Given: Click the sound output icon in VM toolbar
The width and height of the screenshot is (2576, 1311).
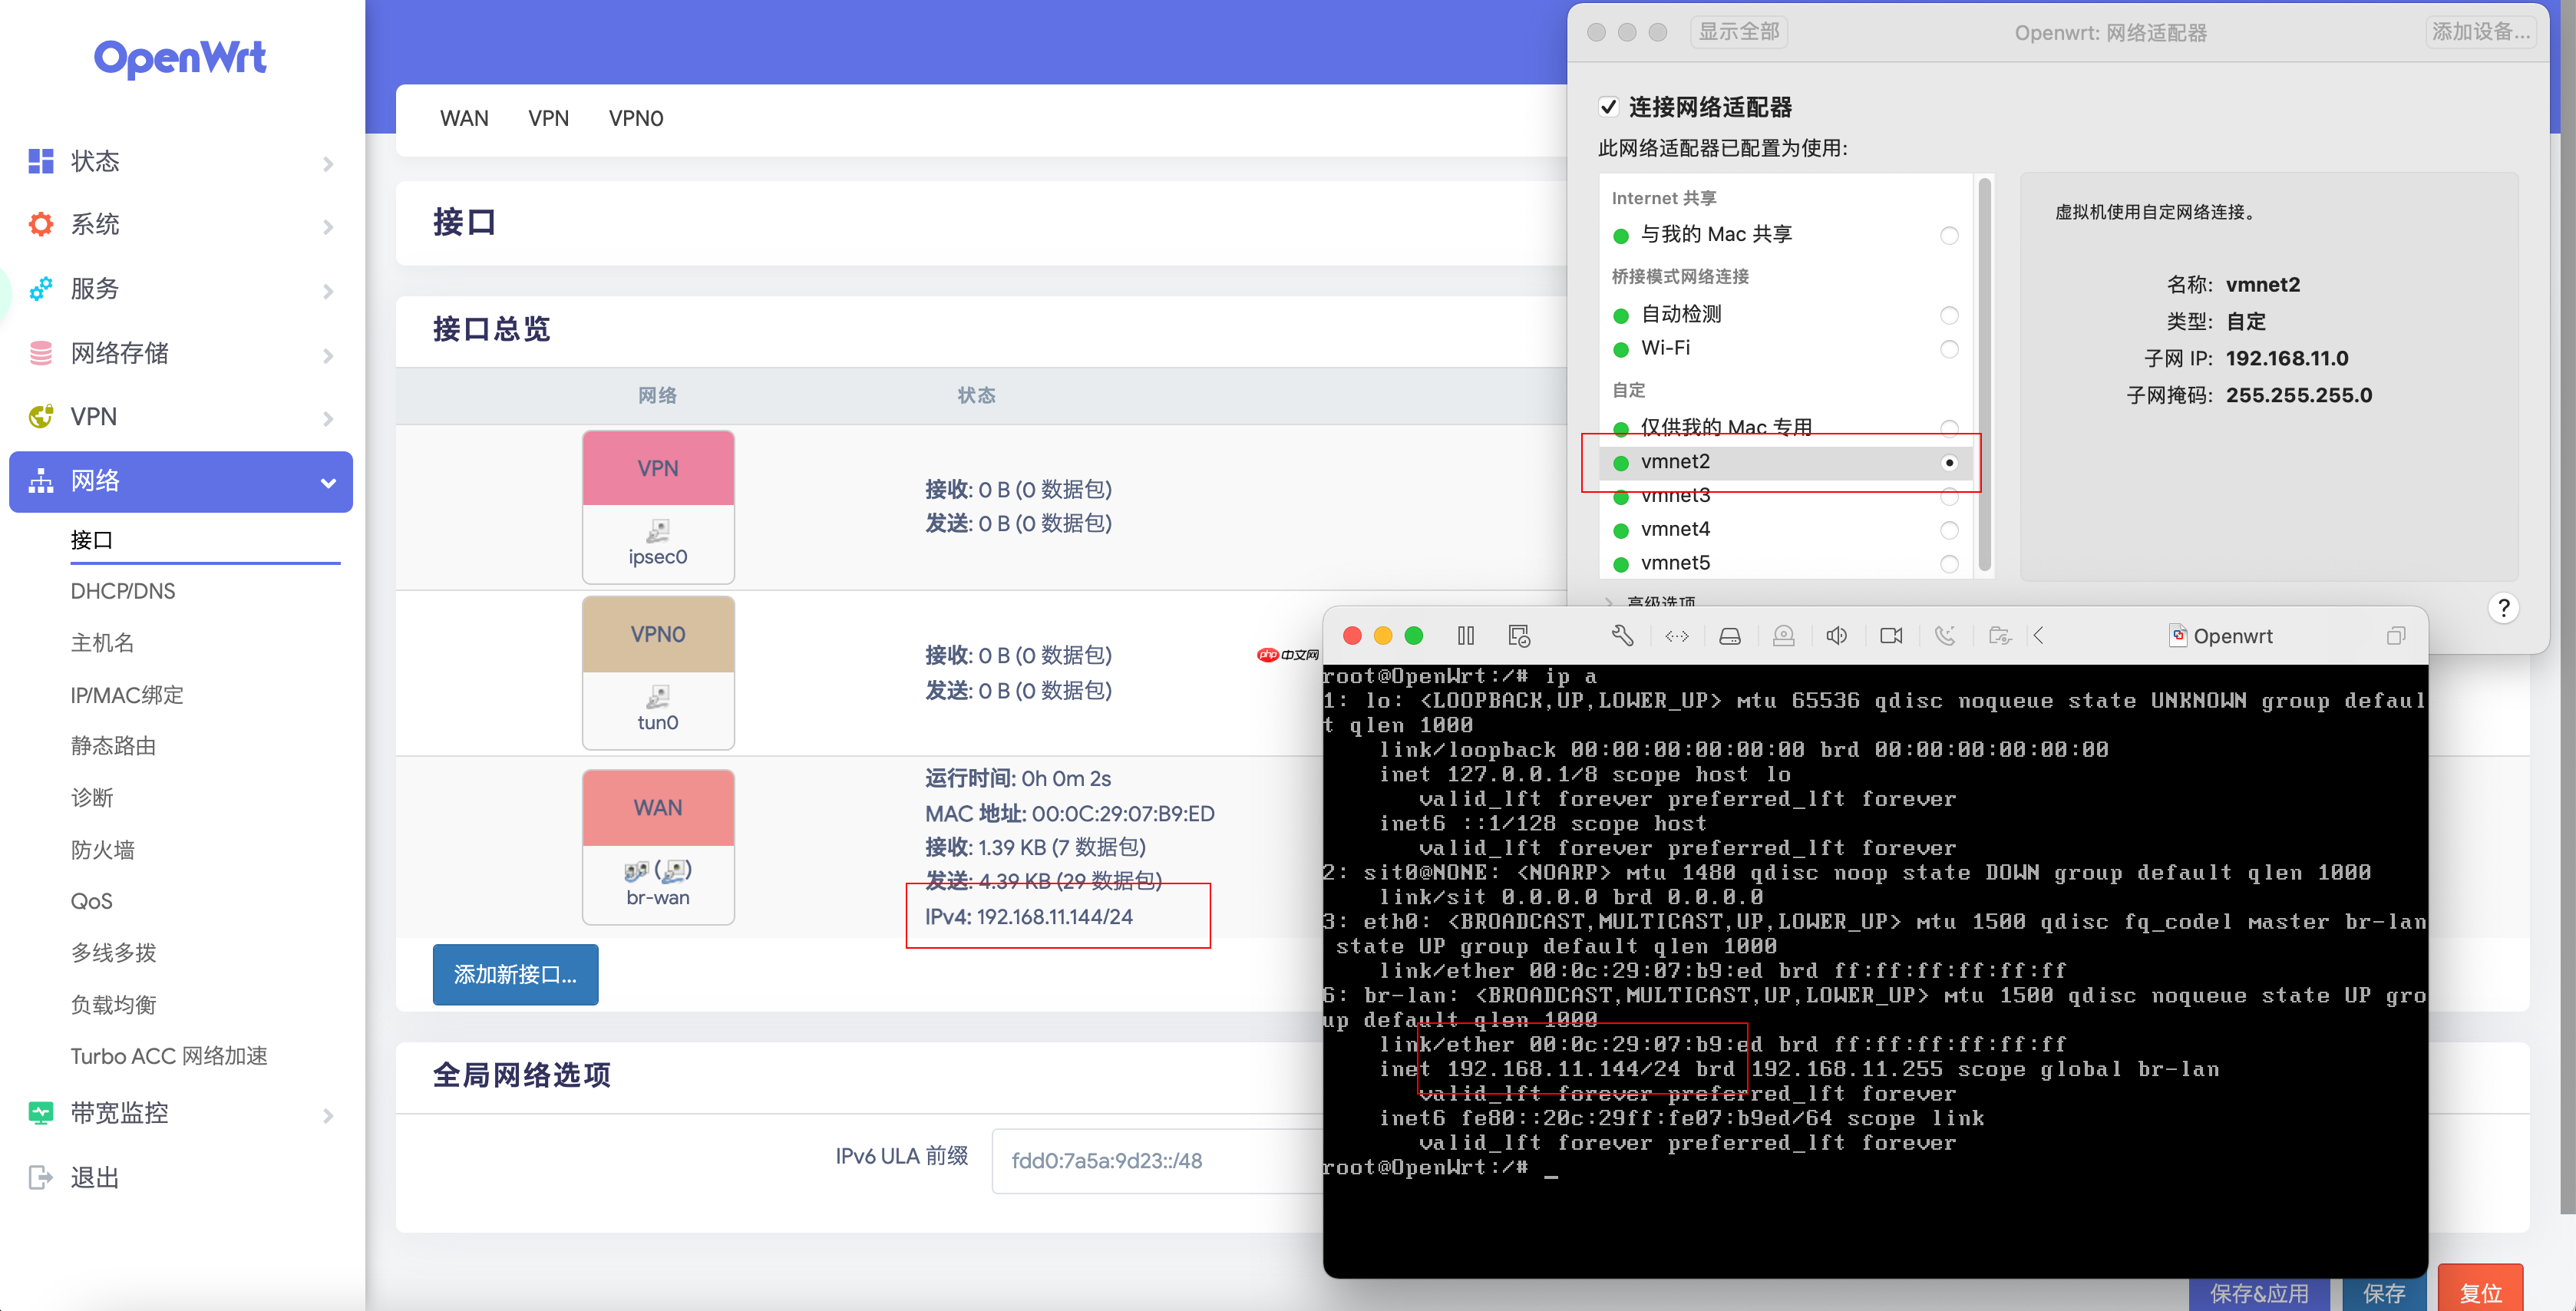Looking at the screenshot, I should (x=1838, y=635).
